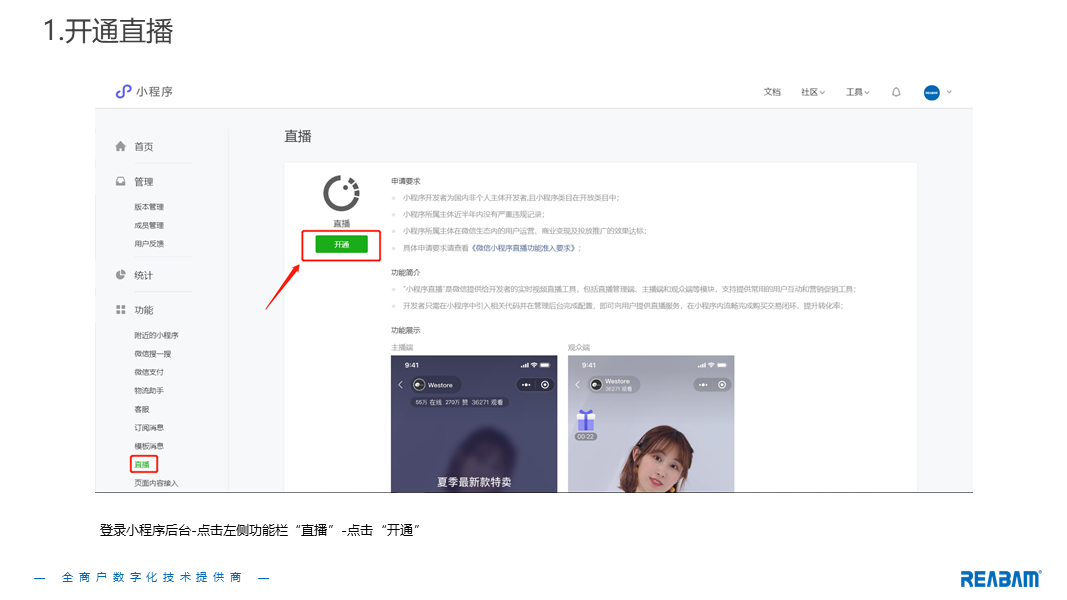Screen dimensions: 1067x600
Task: Open 订阅消息 in the sidebar
Action: [x=149, y=428]
